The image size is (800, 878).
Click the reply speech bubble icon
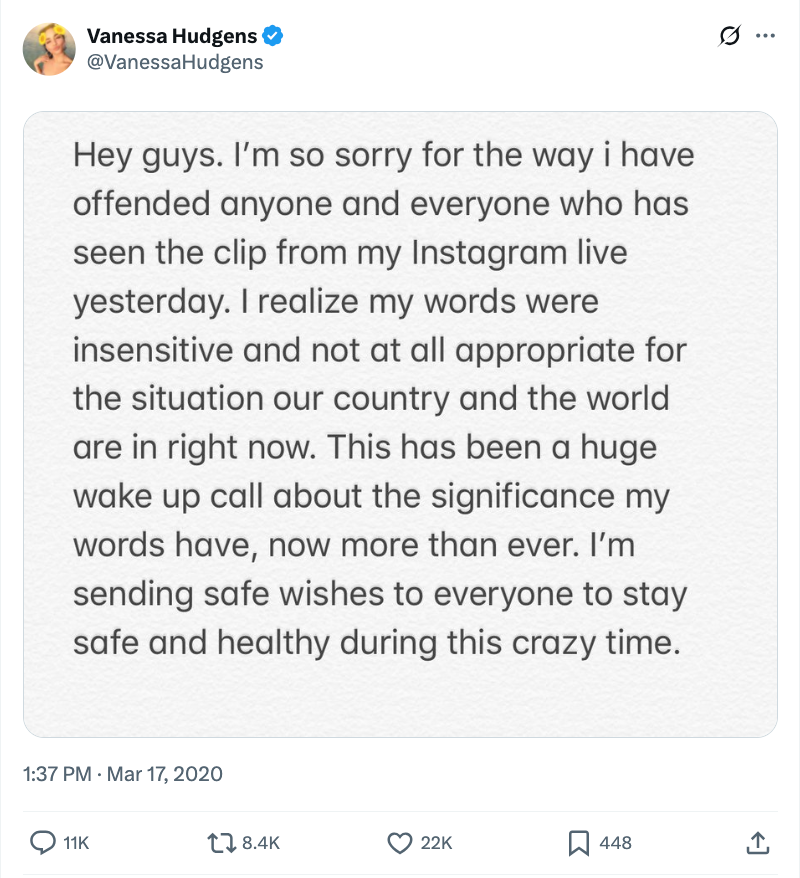(x=44, y=843)
